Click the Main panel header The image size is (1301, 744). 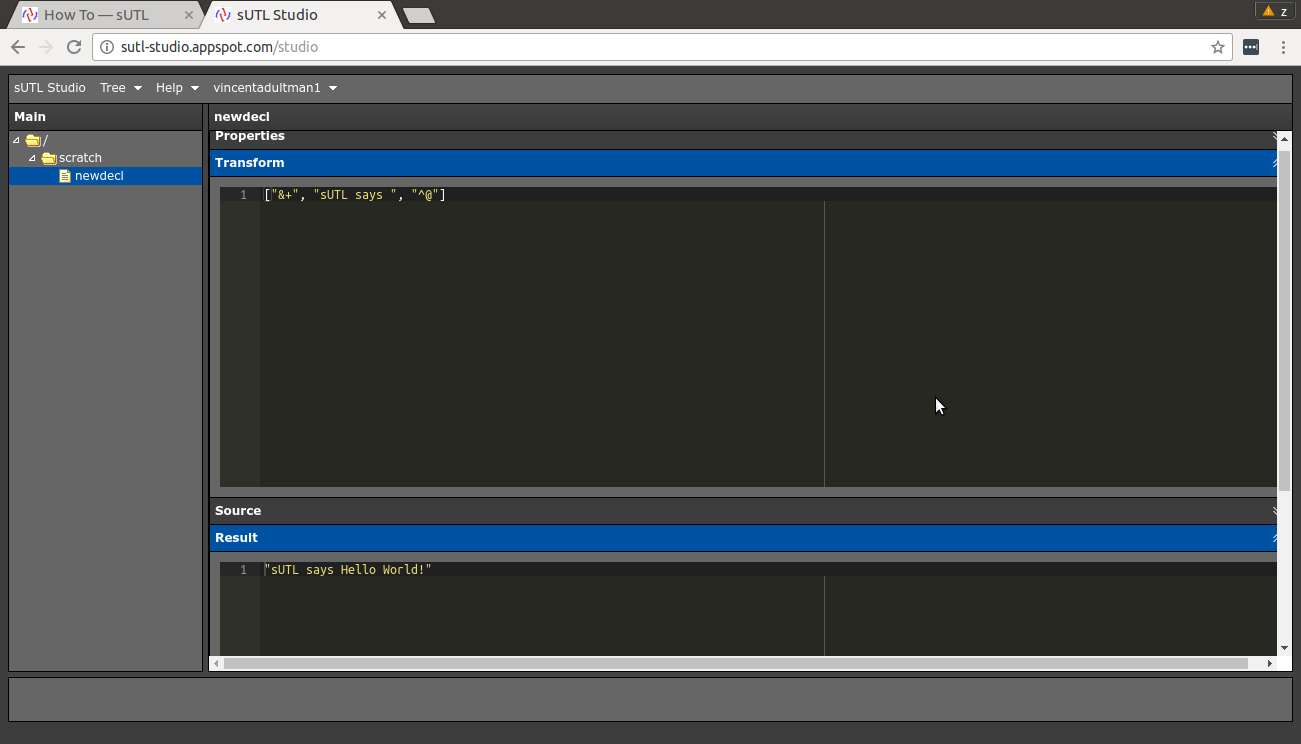(106, 117)
